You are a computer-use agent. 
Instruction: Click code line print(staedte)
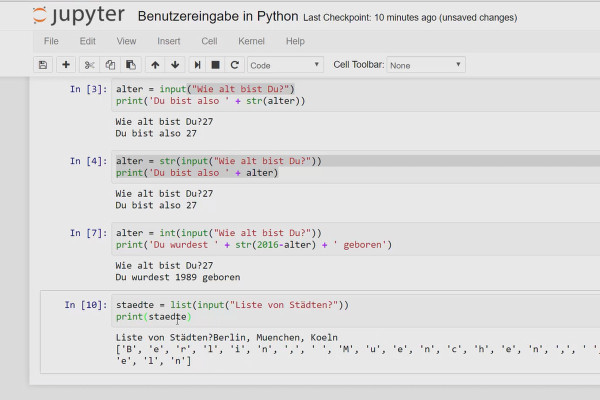[x=153, y=317]
